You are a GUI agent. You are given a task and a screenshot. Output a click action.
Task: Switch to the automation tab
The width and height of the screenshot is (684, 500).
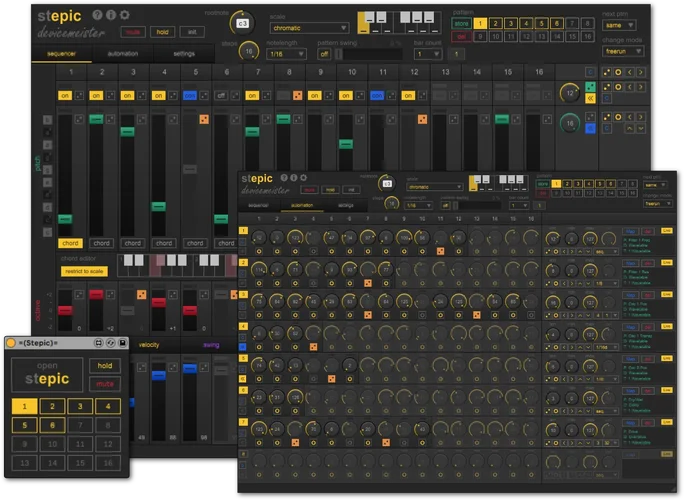click(x=122, y=53)
